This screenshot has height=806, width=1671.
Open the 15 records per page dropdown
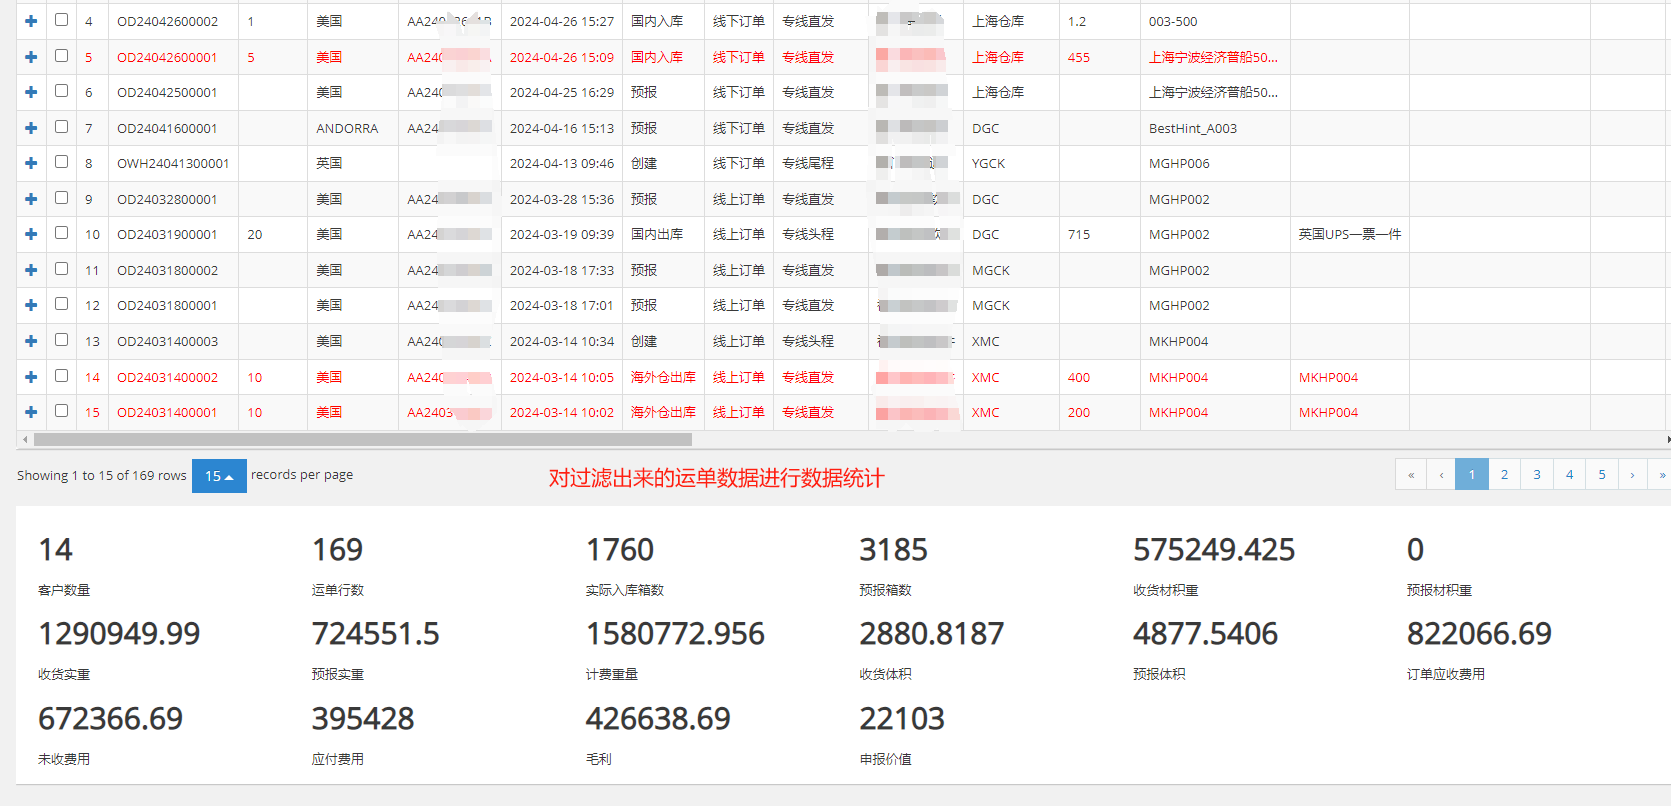point(219,476)
